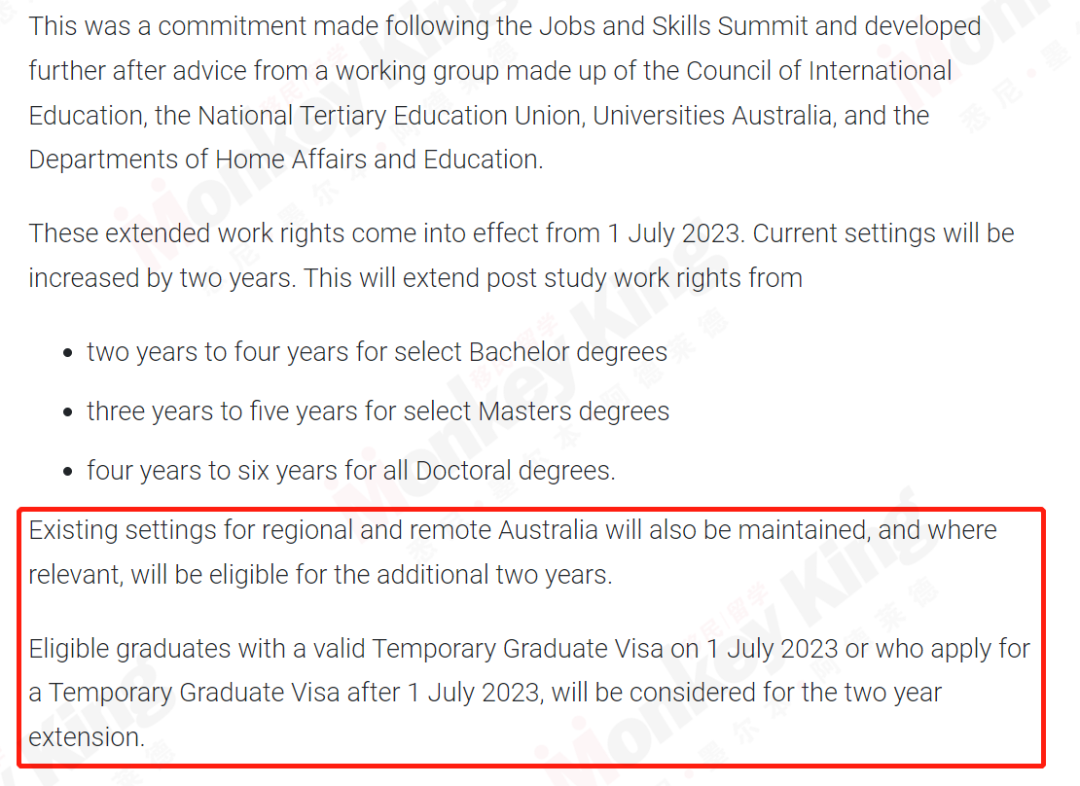
Task: Click the bullet before 'three years to five years'
Action: pyautogui.click(x=68, y=413)
